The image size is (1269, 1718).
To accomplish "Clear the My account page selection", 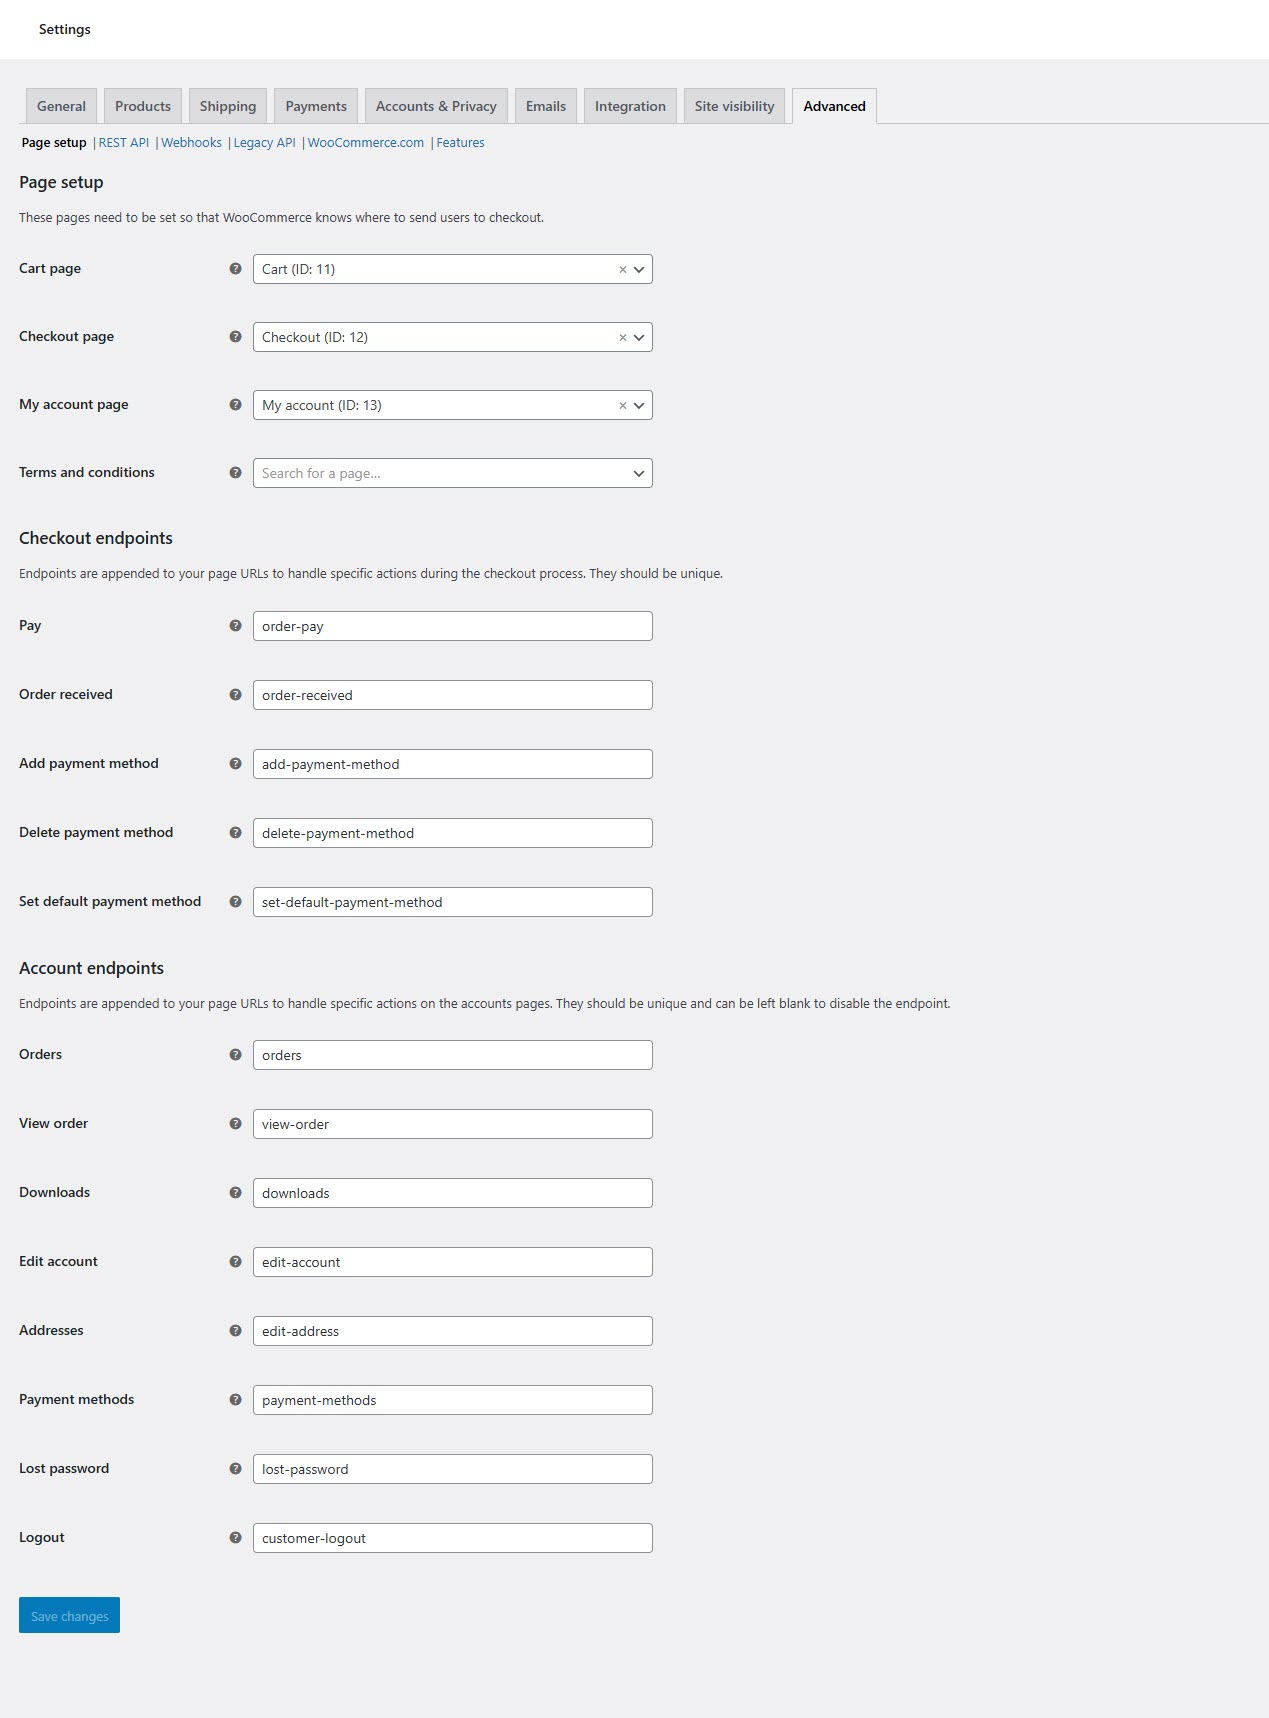I will coord(622,406).
